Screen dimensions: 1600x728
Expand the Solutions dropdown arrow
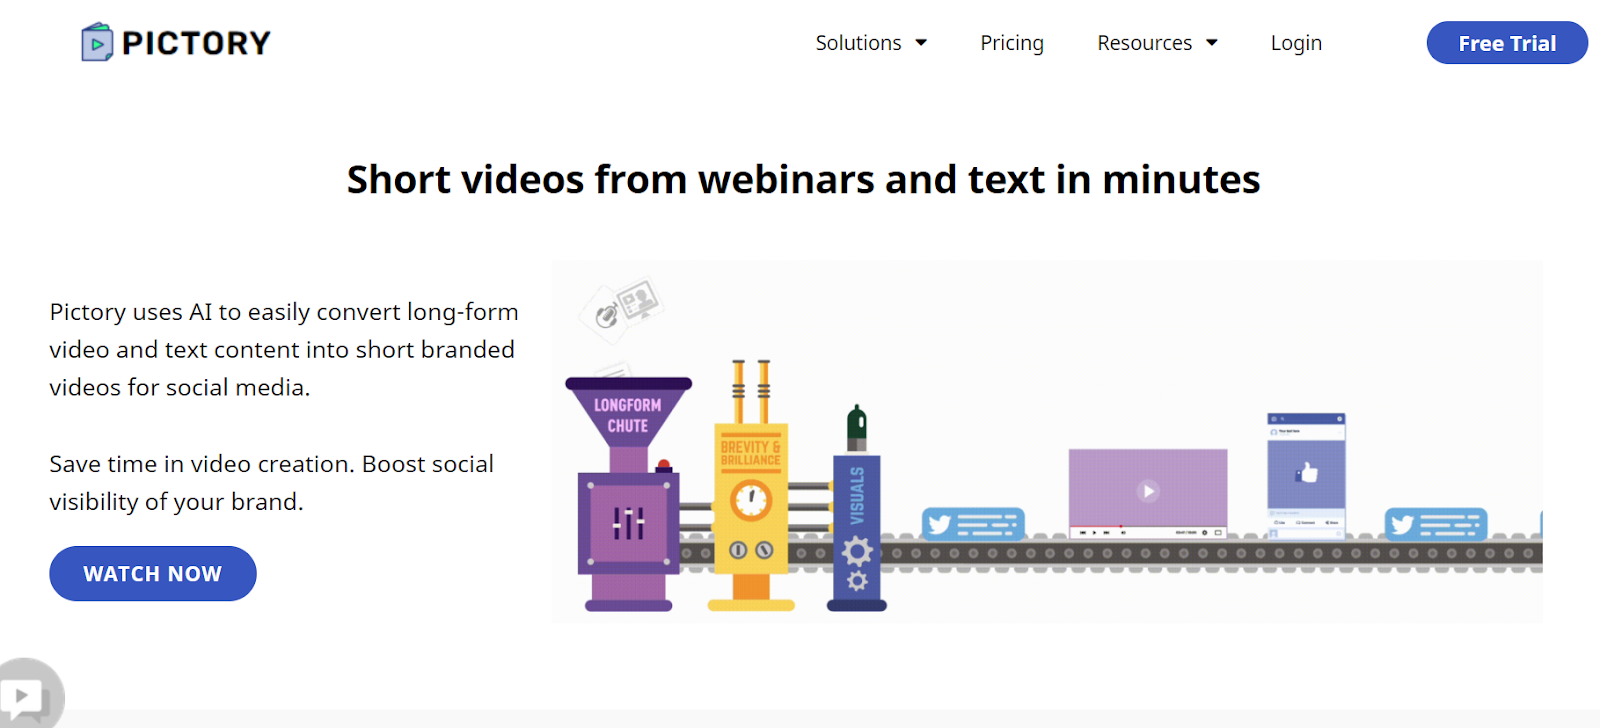[921, 43]
